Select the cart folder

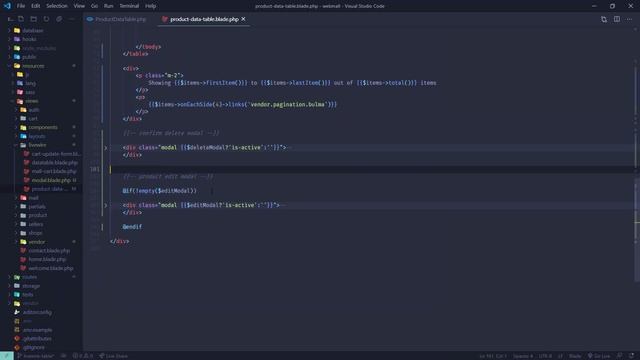pyautogui.click(x=33, y=118)
